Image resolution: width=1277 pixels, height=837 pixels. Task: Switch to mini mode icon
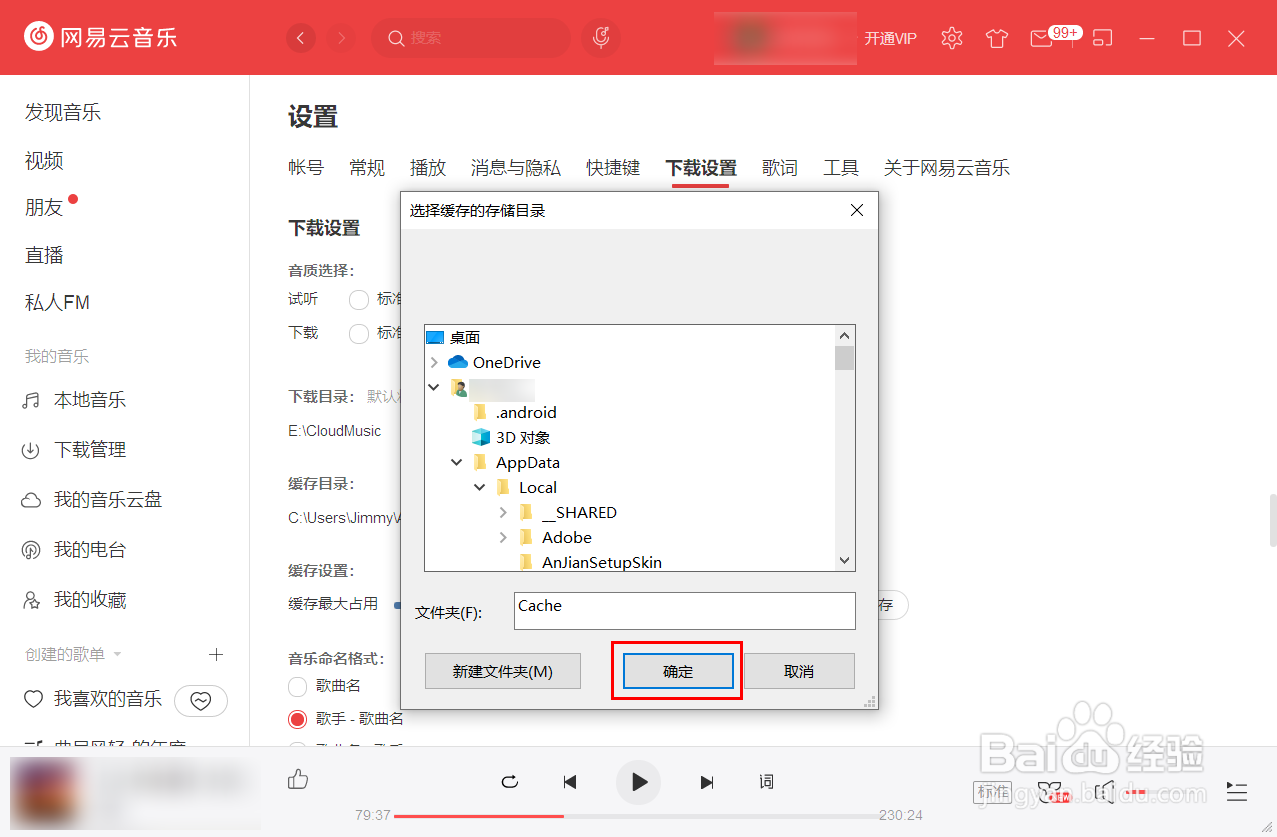click(1102, 38)
